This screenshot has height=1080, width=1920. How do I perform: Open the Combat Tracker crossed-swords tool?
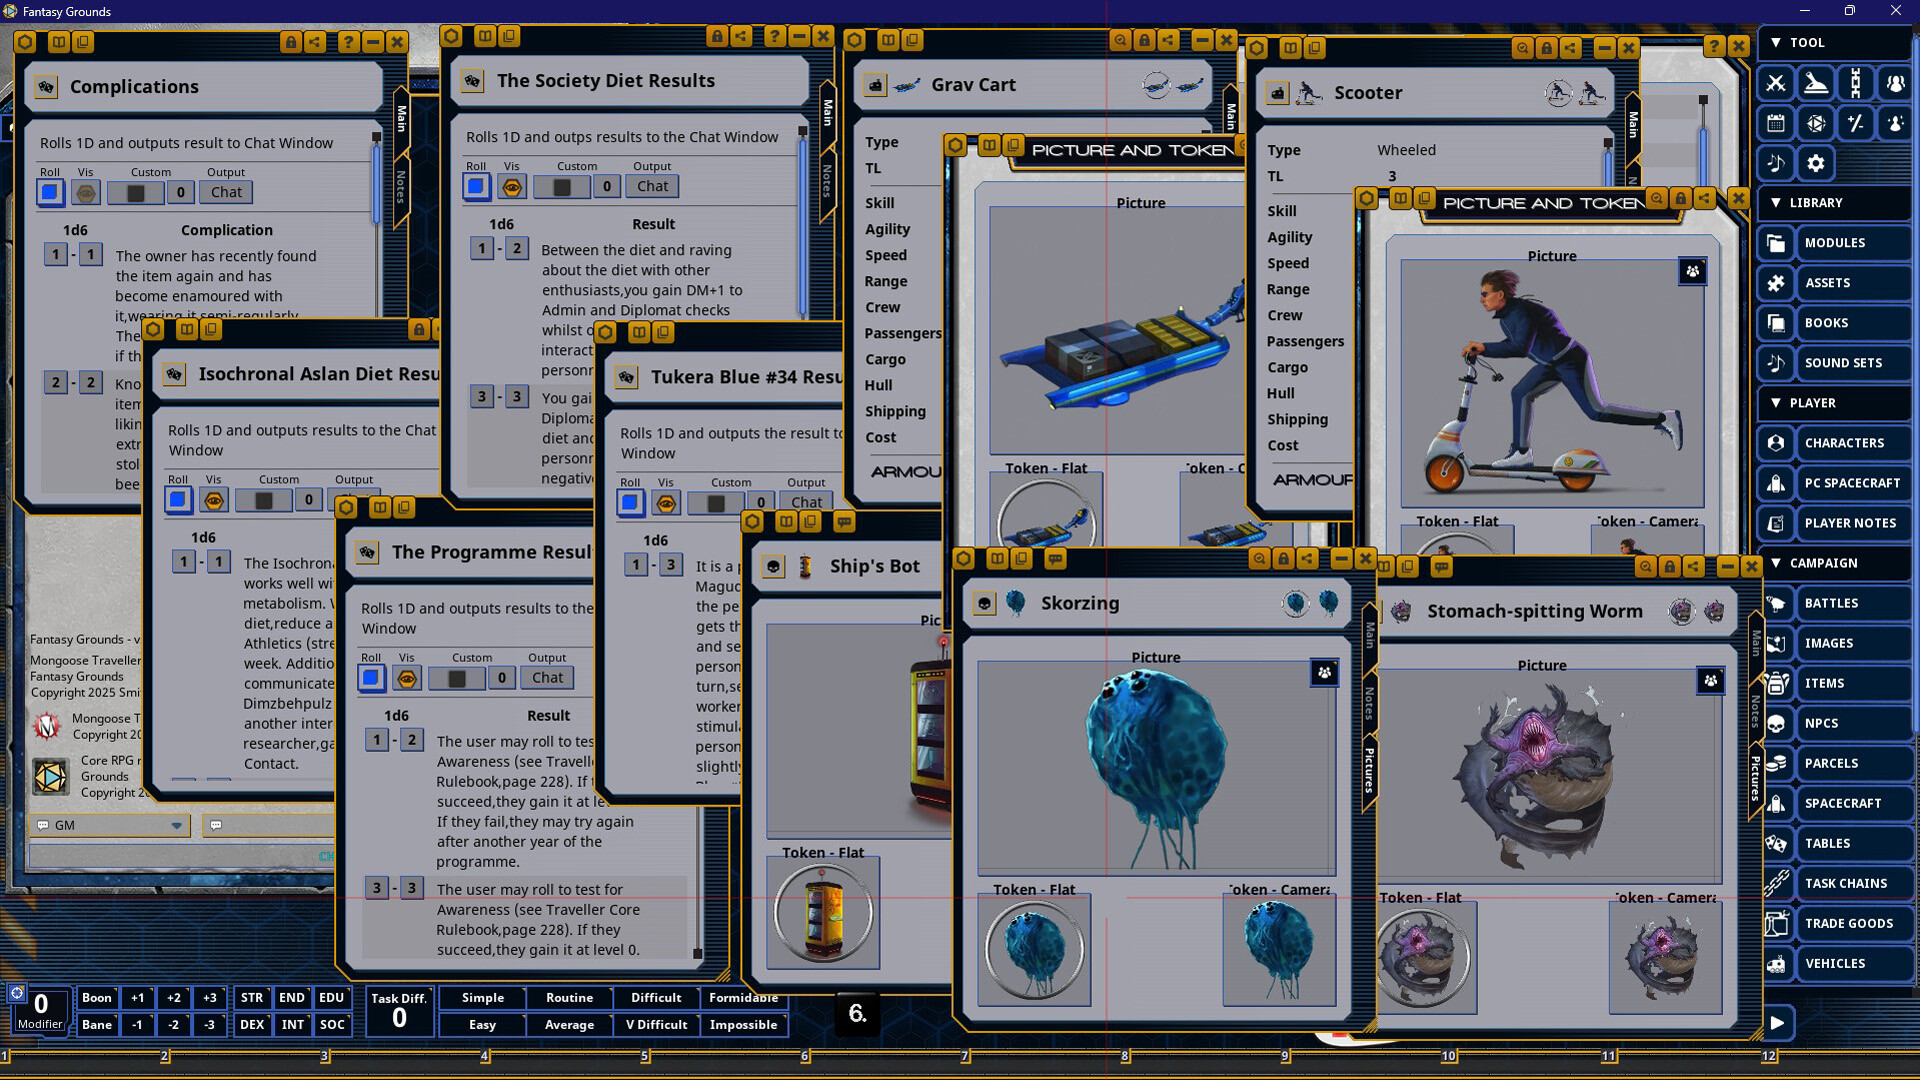[1775, 84]
